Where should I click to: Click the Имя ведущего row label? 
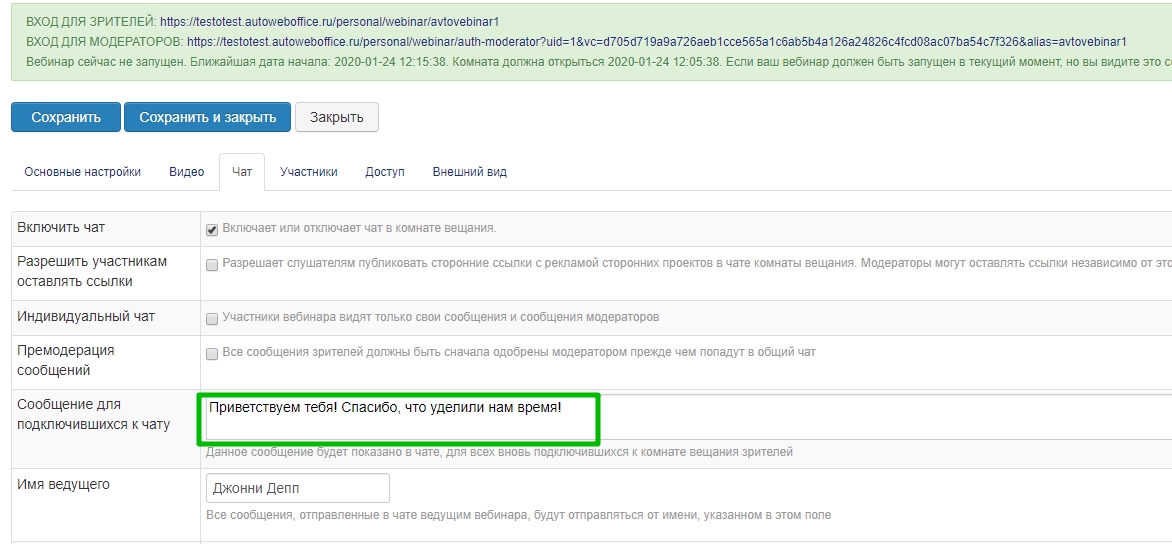point(64,485)
